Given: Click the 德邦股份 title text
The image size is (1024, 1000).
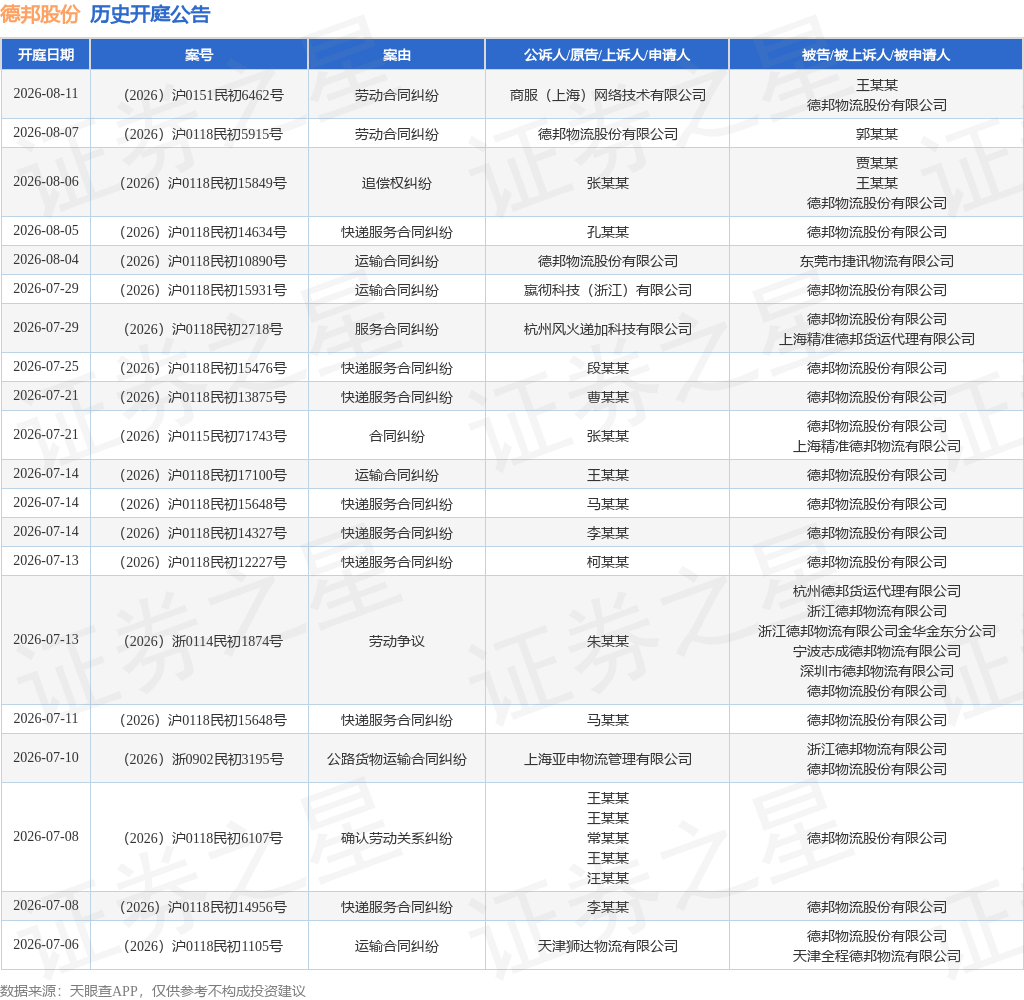Looking at the screenshot, I should 40,14.
